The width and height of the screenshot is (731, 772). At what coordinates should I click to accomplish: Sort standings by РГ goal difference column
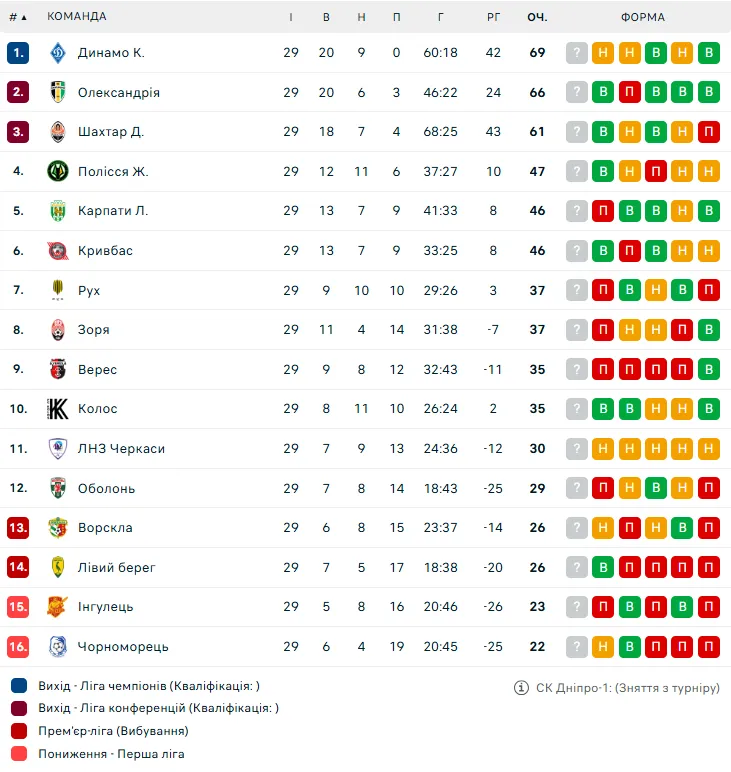pyautogui.click(x=493, y=17)
